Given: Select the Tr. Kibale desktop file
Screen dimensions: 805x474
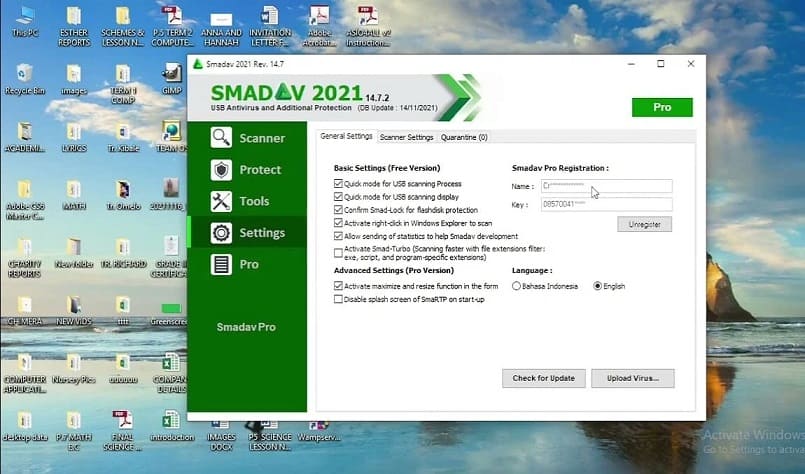Looking at the screenshot, I should point(123,138).
